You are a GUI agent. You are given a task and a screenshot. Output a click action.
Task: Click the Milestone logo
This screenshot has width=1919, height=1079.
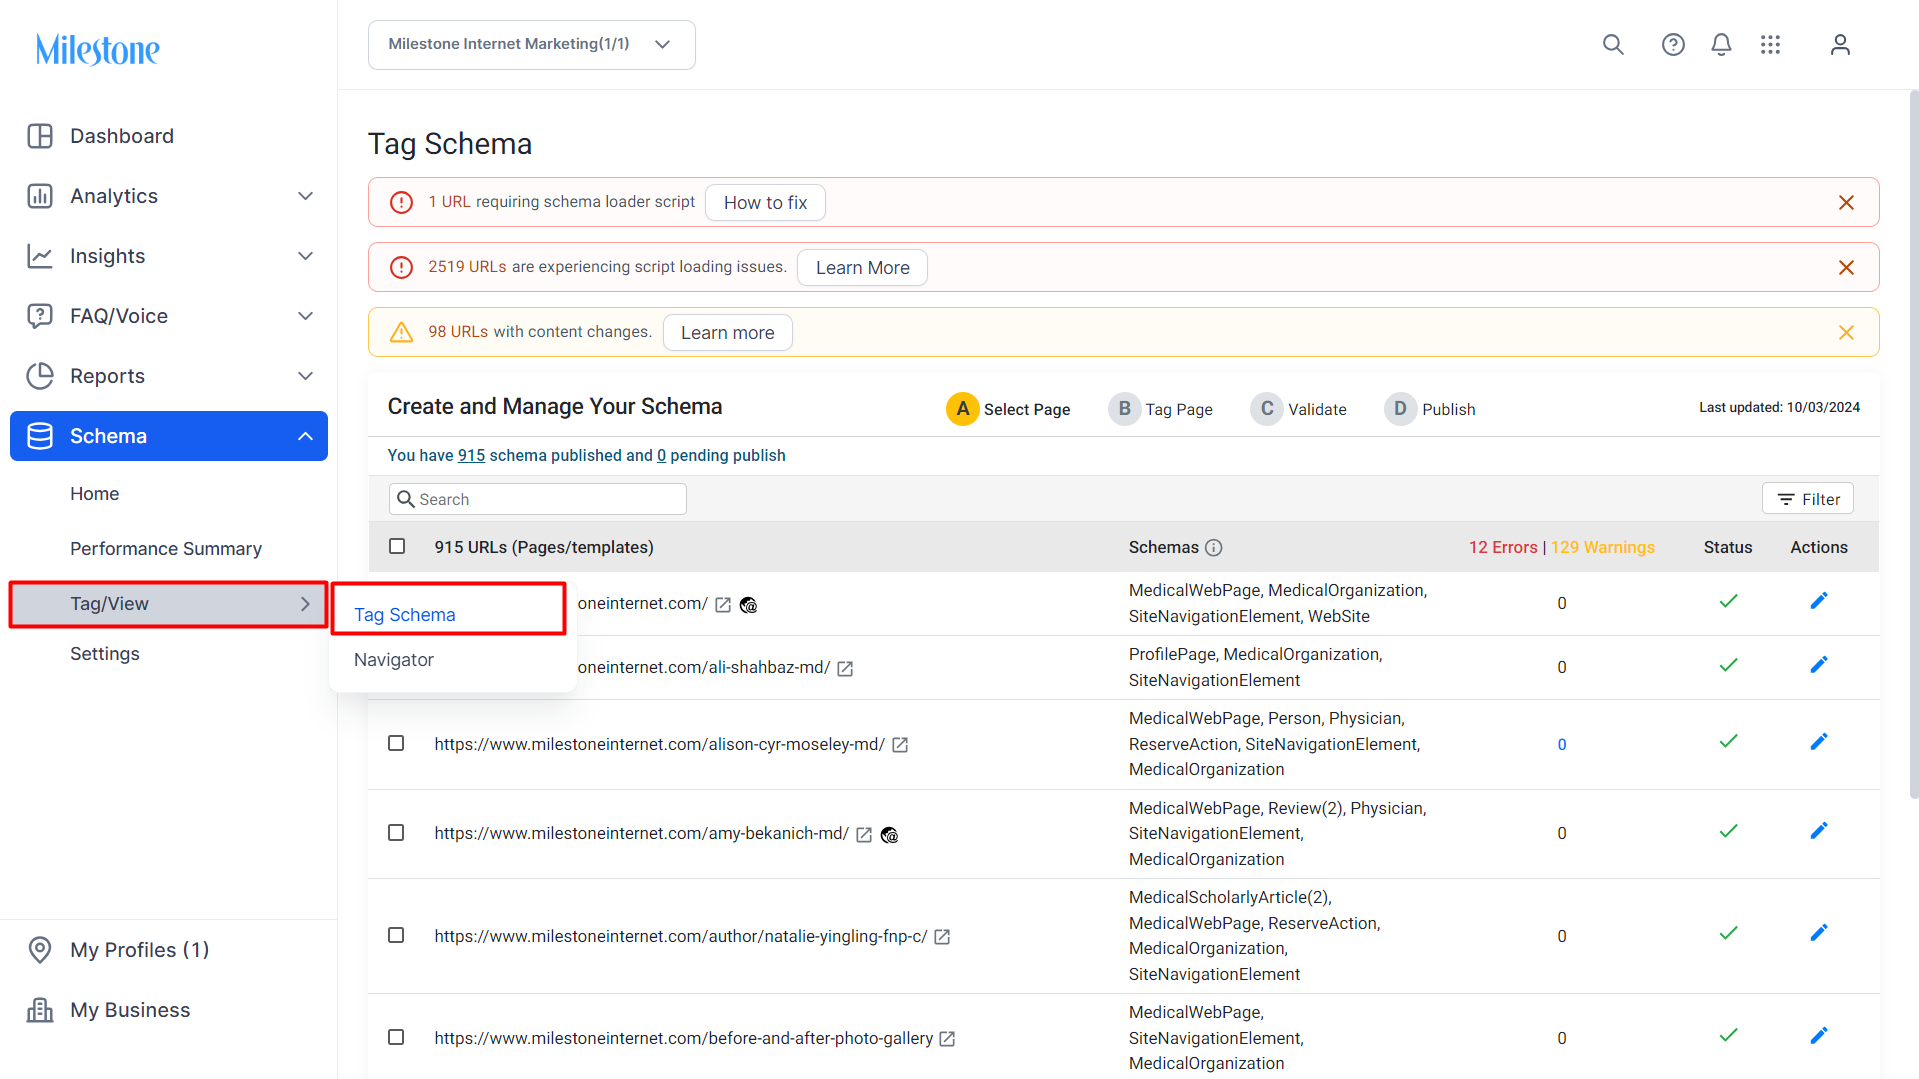pos(98,49)
